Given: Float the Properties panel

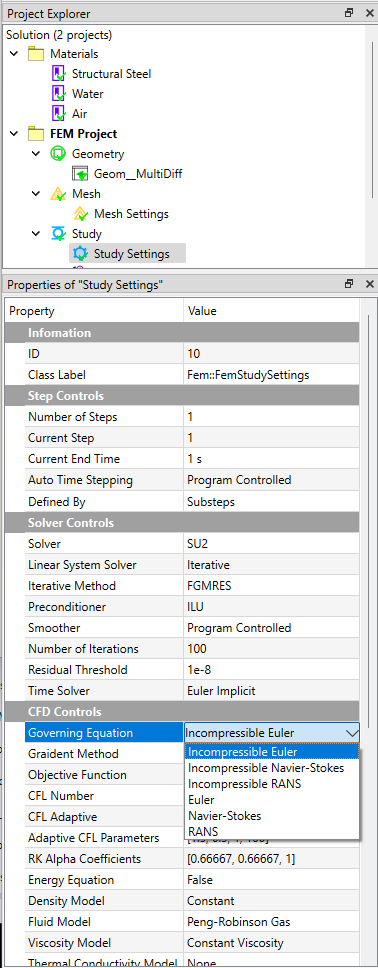Looking at the screenshot, I should (349, 284).
